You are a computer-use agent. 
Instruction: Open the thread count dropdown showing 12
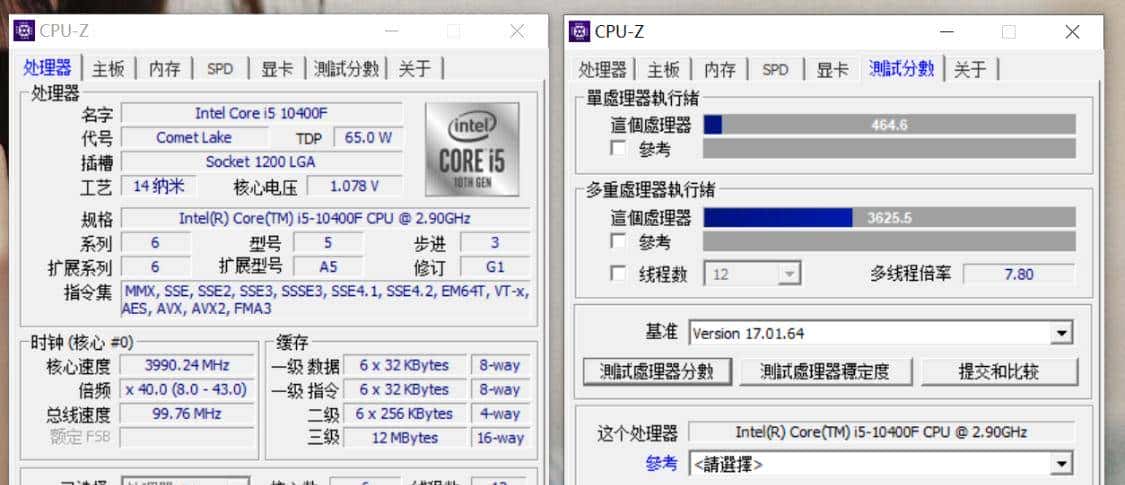point(753,274)
